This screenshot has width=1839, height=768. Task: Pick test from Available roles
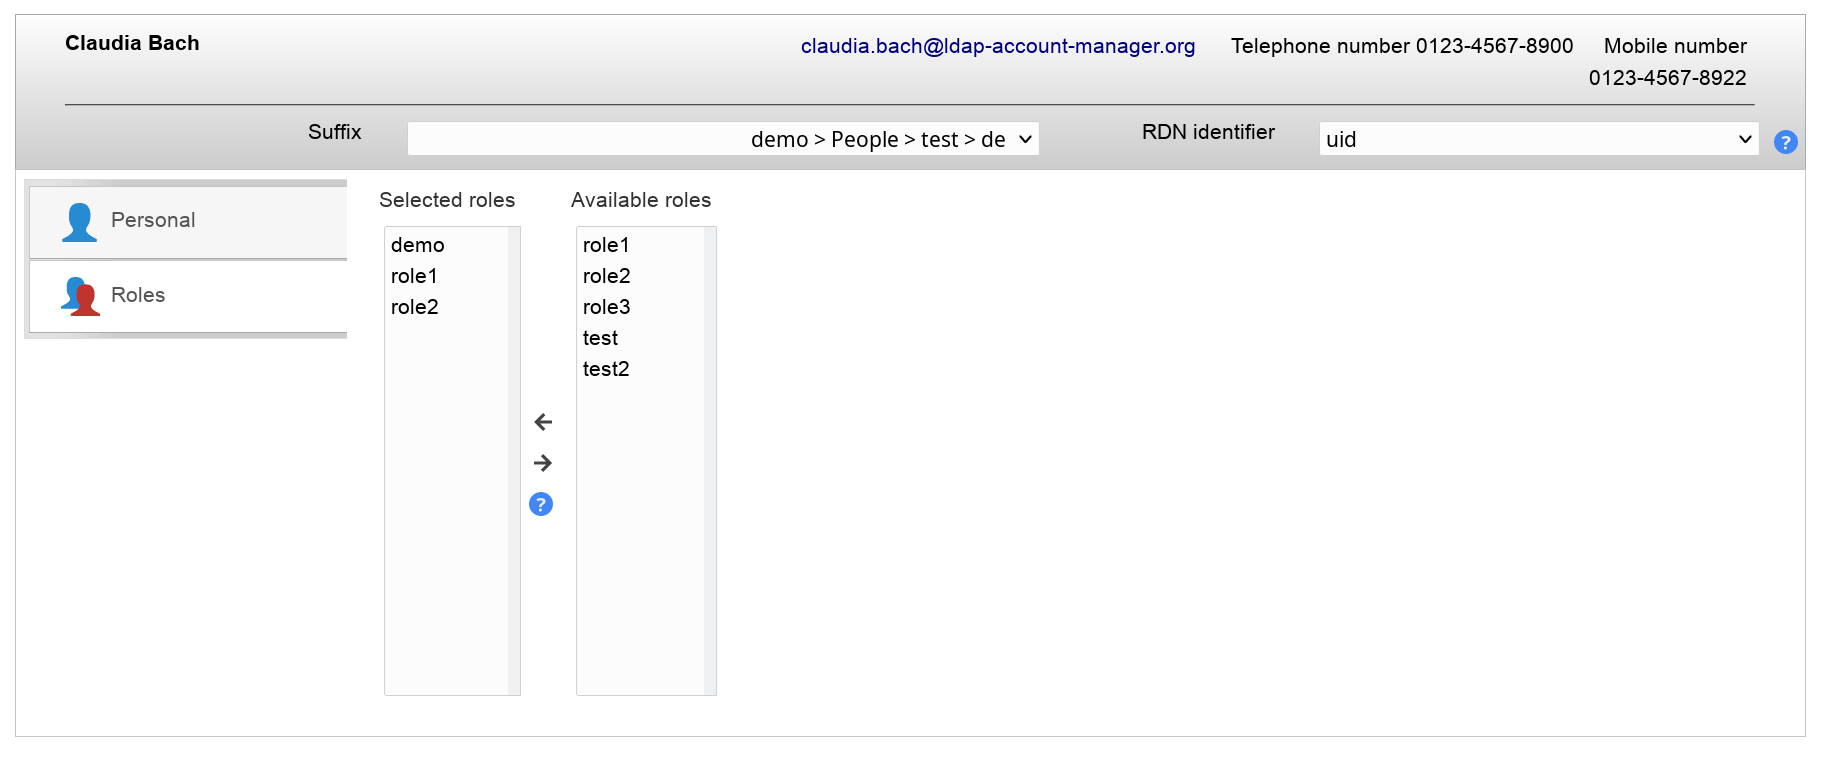601,338
